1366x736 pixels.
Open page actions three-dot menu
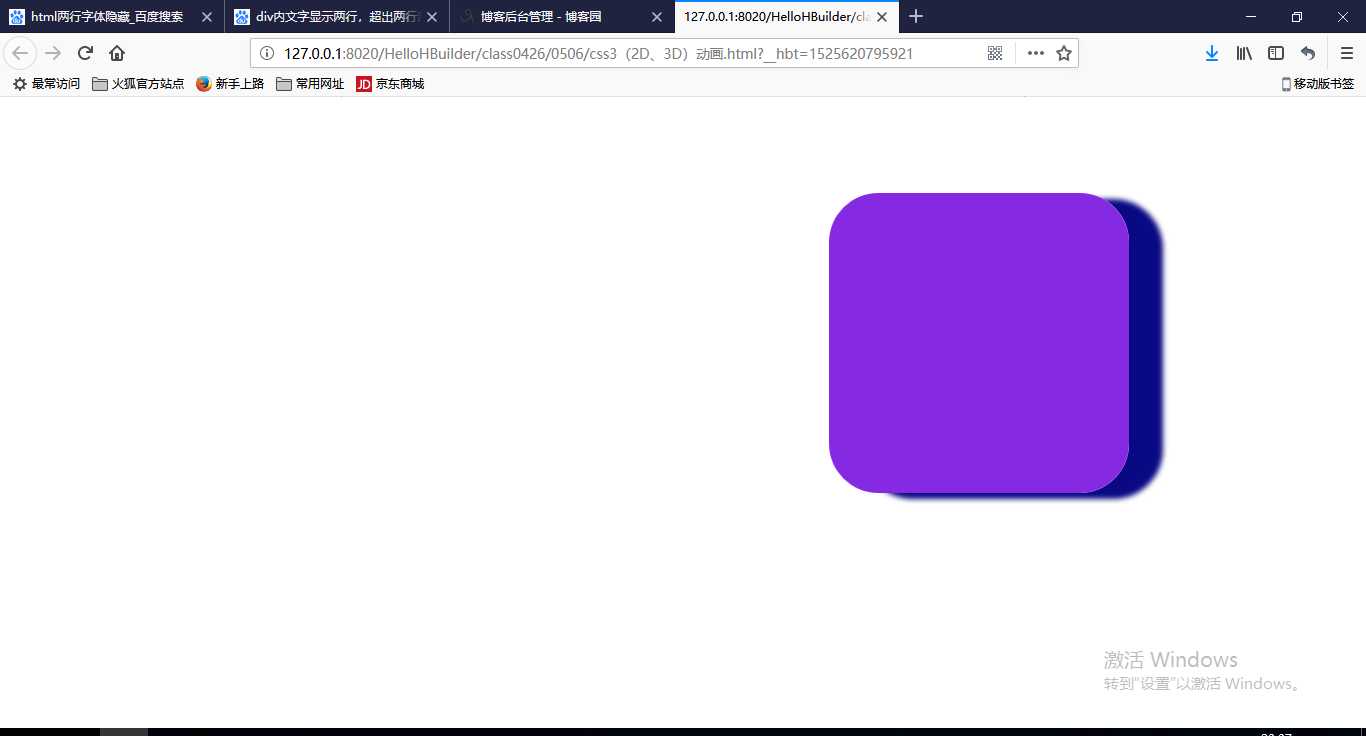[1036, 53]
